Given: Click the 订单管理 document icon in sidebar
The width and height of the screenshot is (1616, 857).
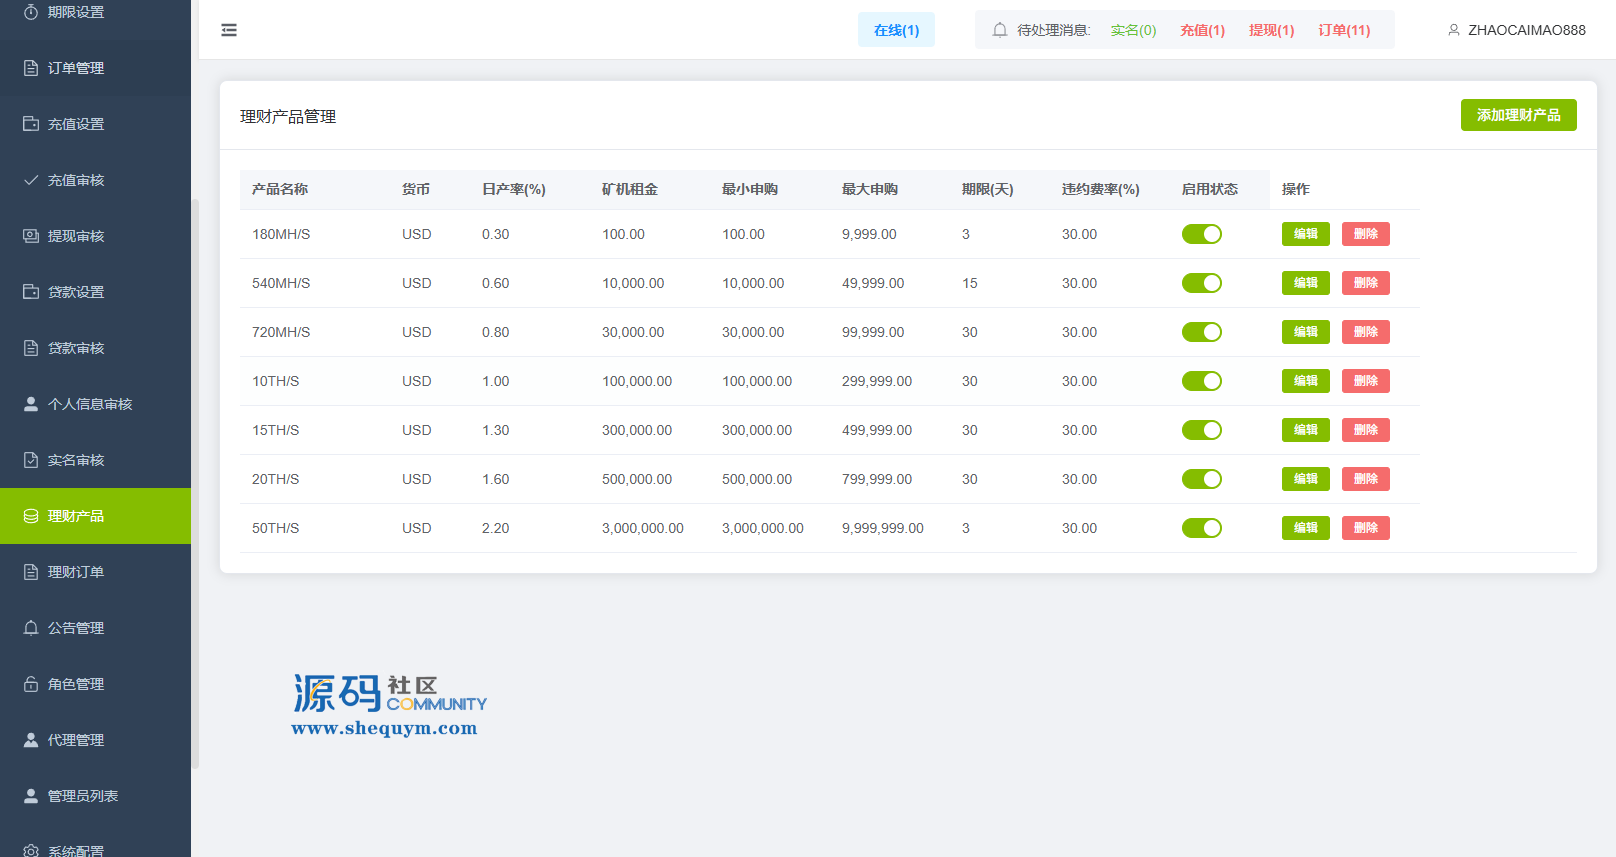Looking at the screenshot, I should pyautogui.click(x=31, y=68).
